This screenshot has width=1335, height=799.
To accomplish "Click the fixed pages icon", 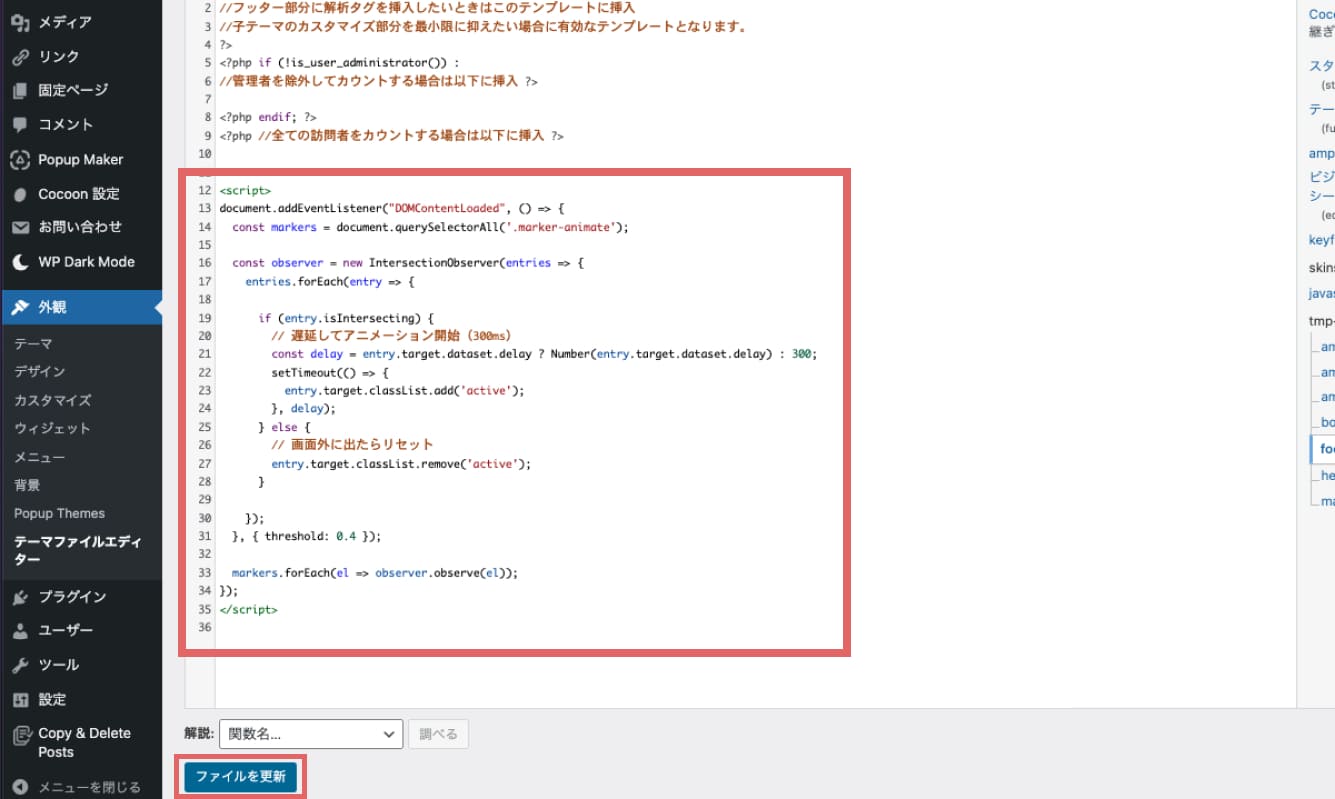I will coord(20,91).
